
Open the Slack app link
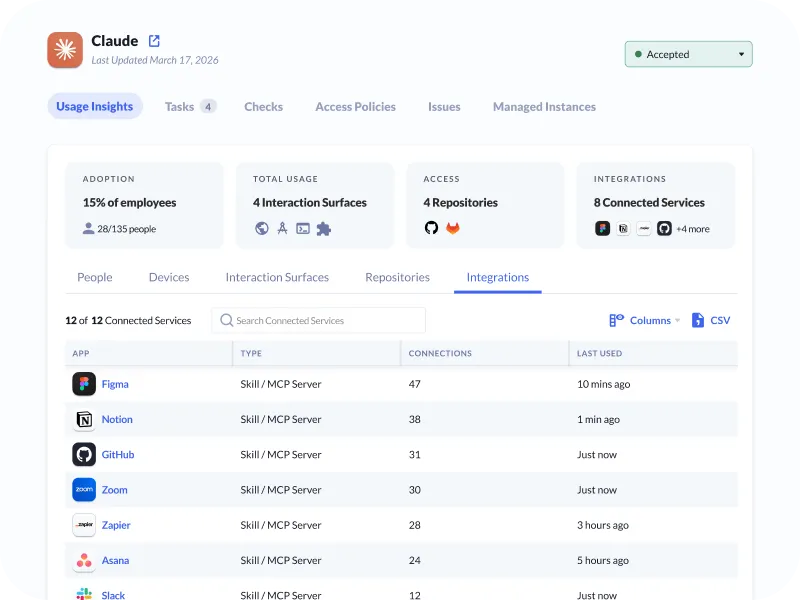(113, 595)
